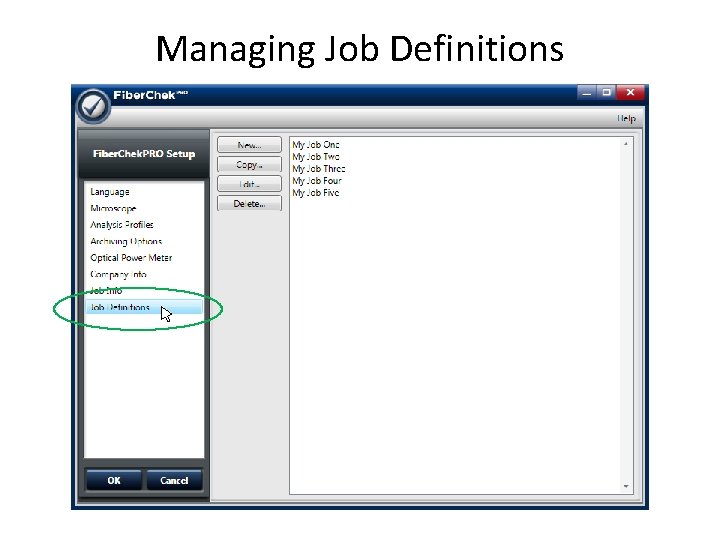Select "My Job Two" in the list
The image size is (720, 540).
tap(316, 157)
